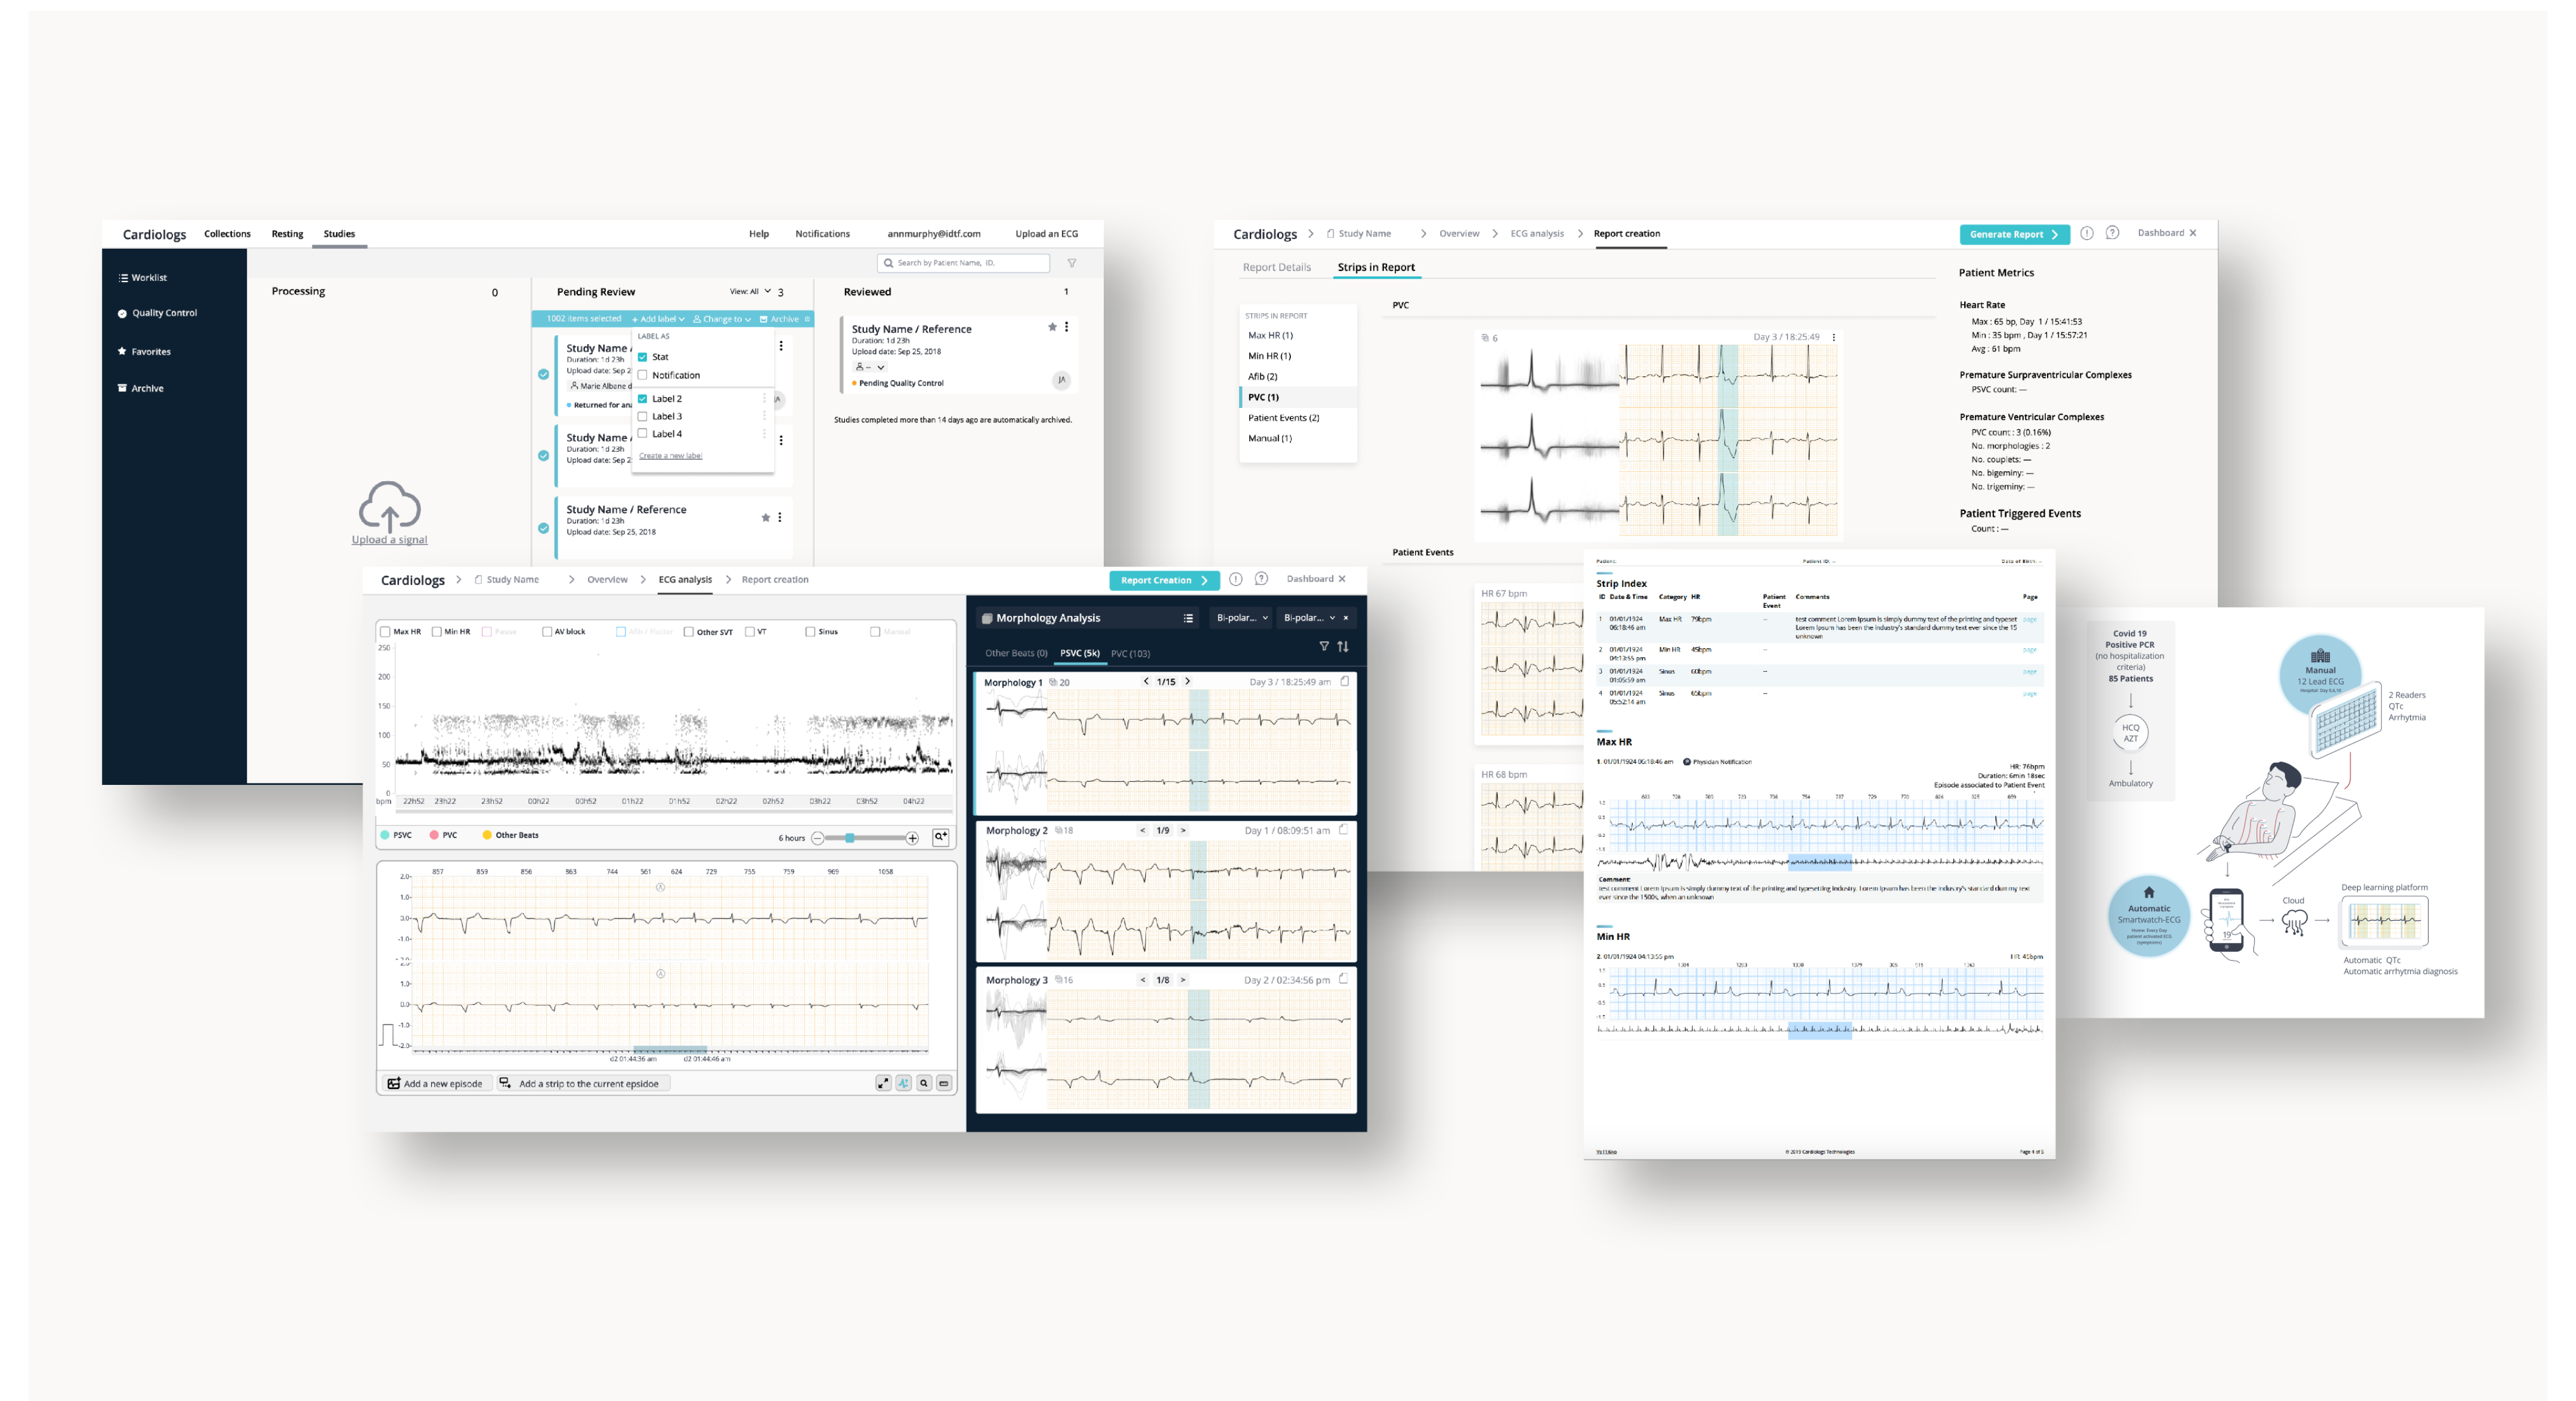Enable the Max HR checkbox
The image size is (2576, 1401).
[386, 632]
